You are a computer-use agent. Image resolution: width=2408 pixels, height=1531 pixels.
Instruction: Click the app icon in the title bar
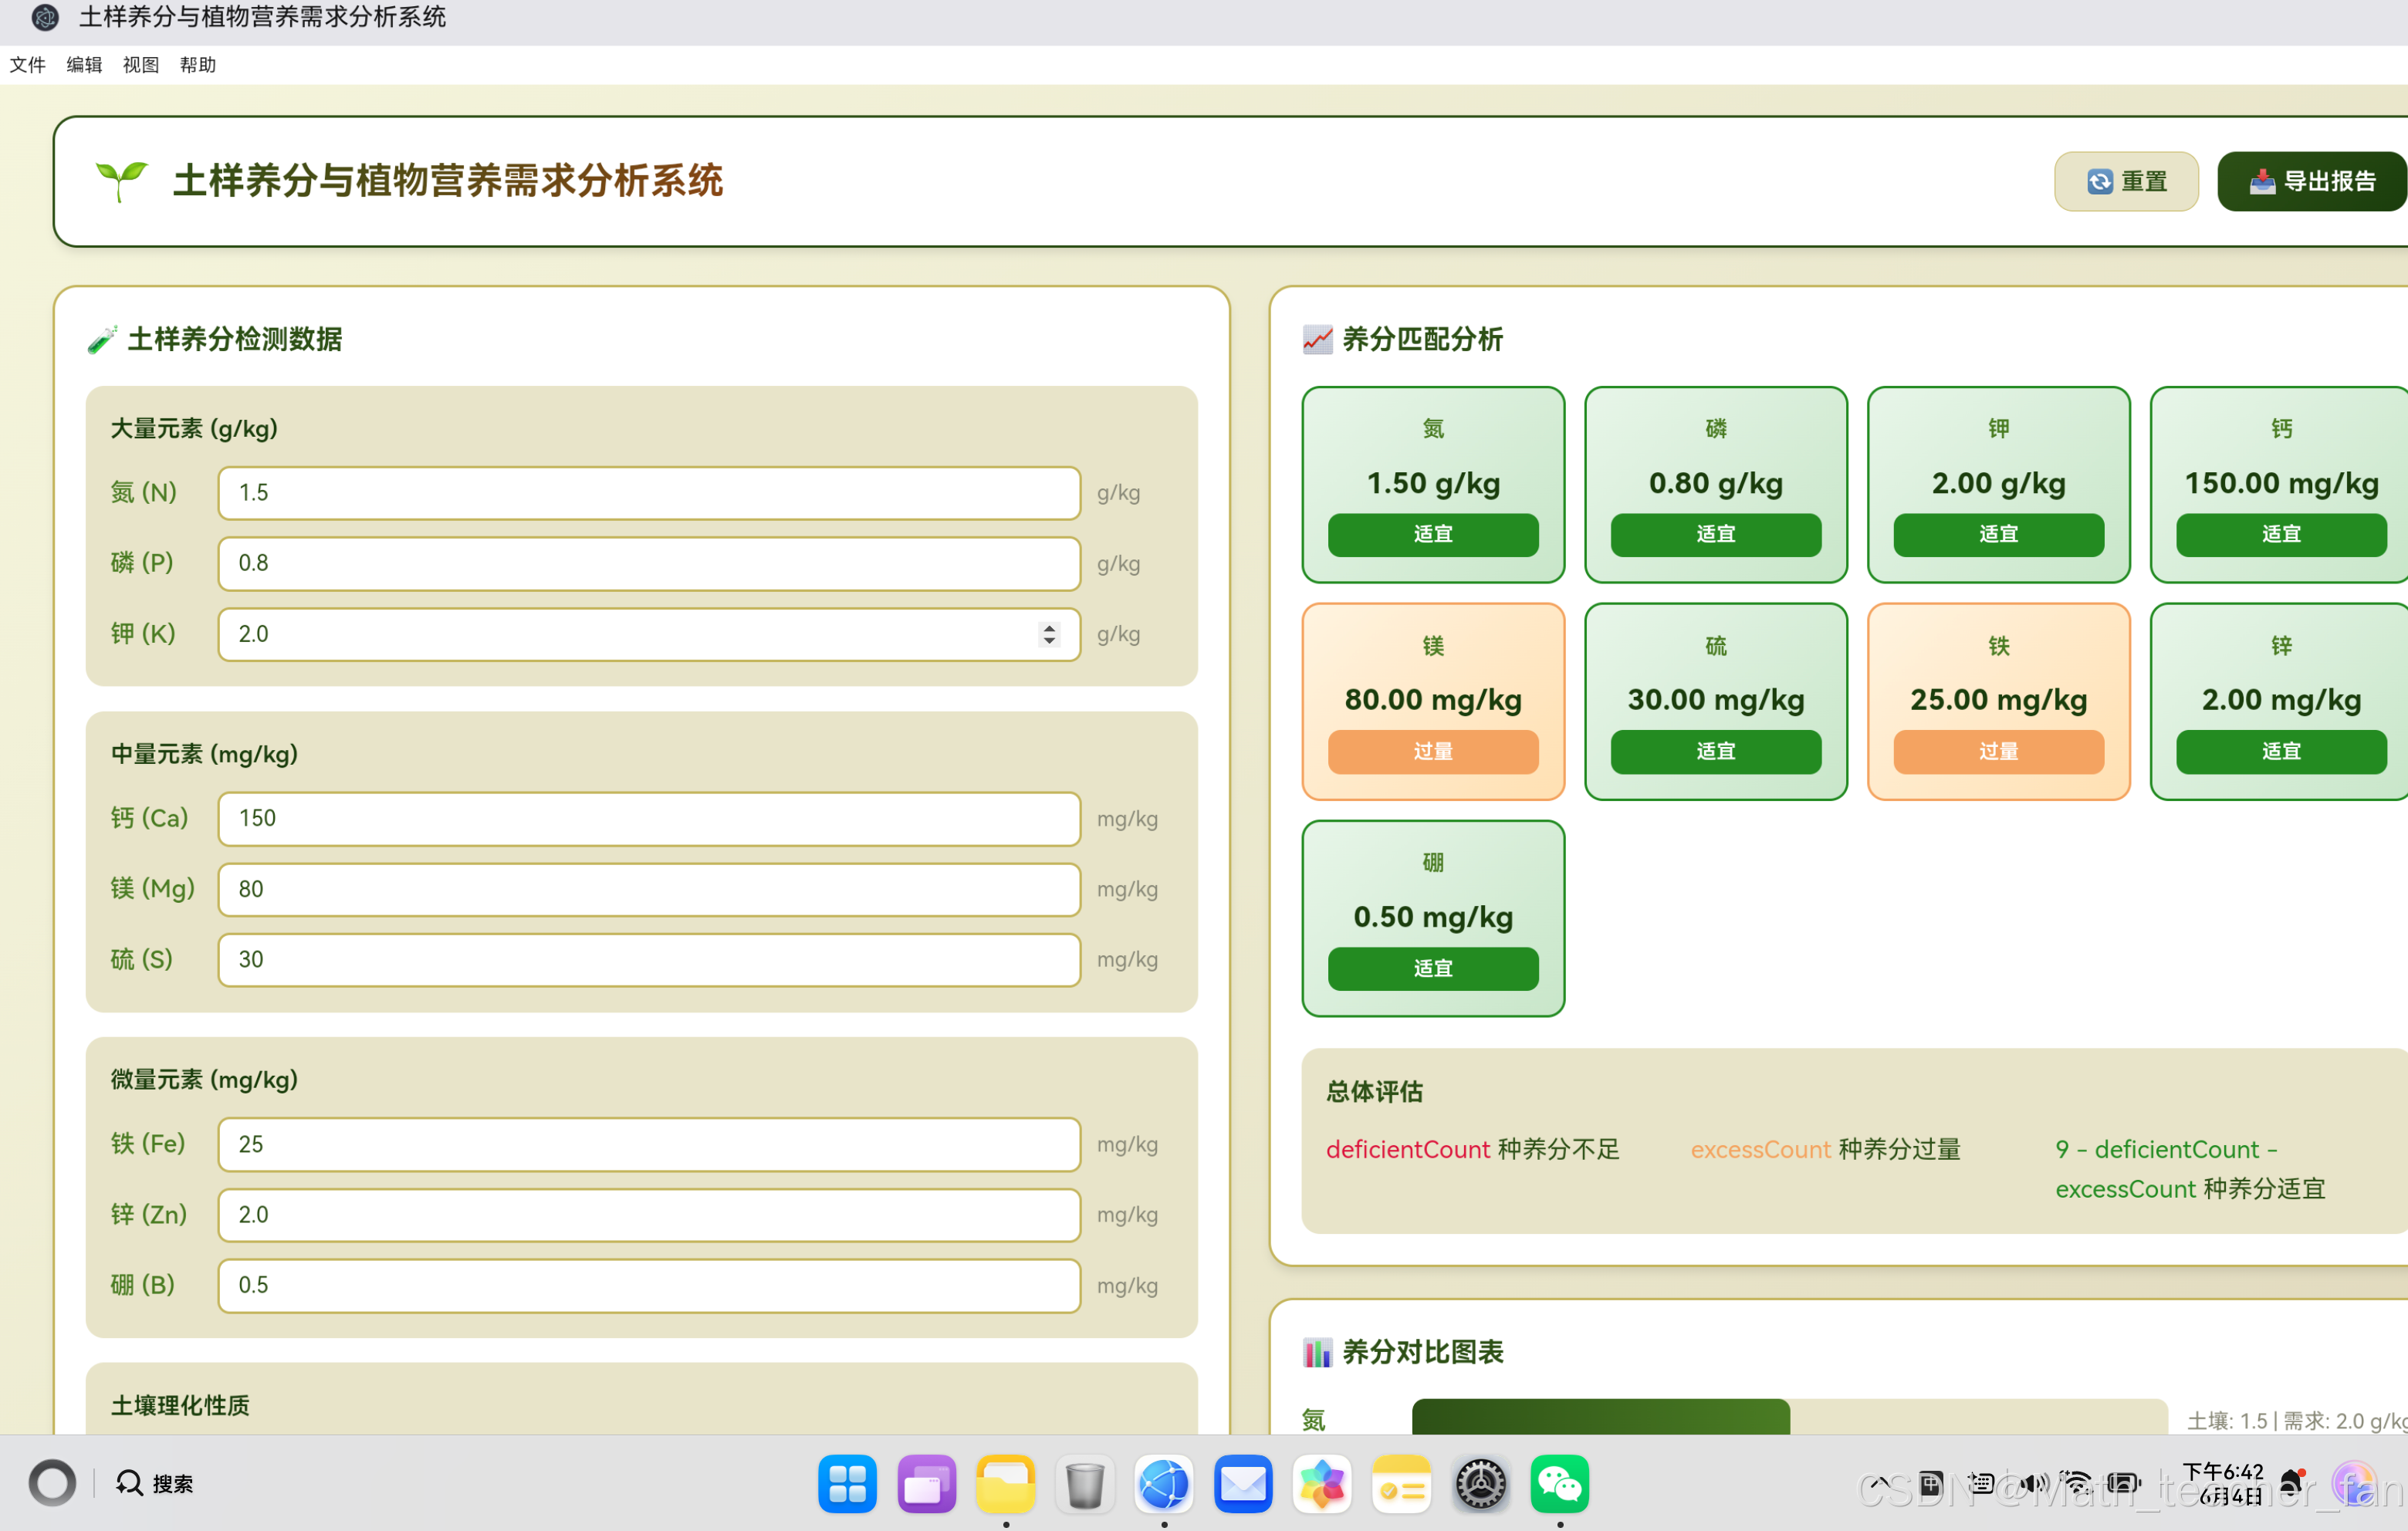pos(45,17)
